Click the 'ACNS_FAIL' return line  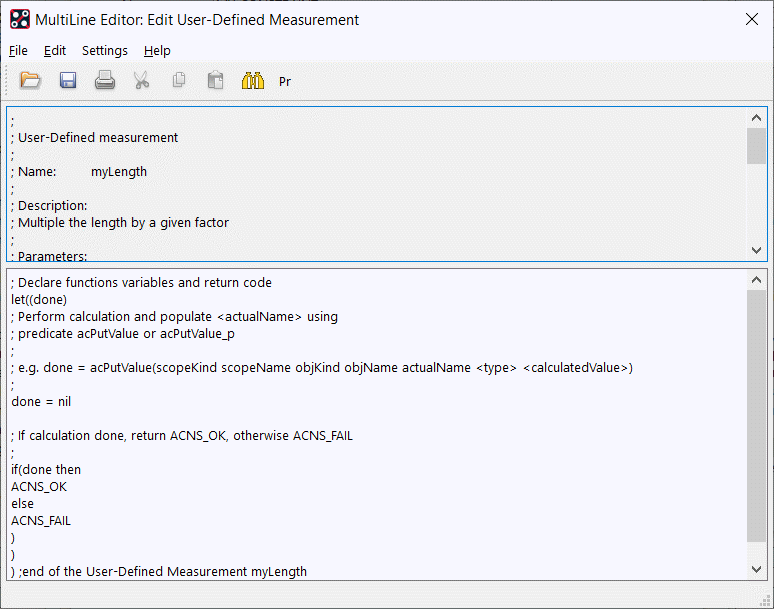[x=41, y=521]
